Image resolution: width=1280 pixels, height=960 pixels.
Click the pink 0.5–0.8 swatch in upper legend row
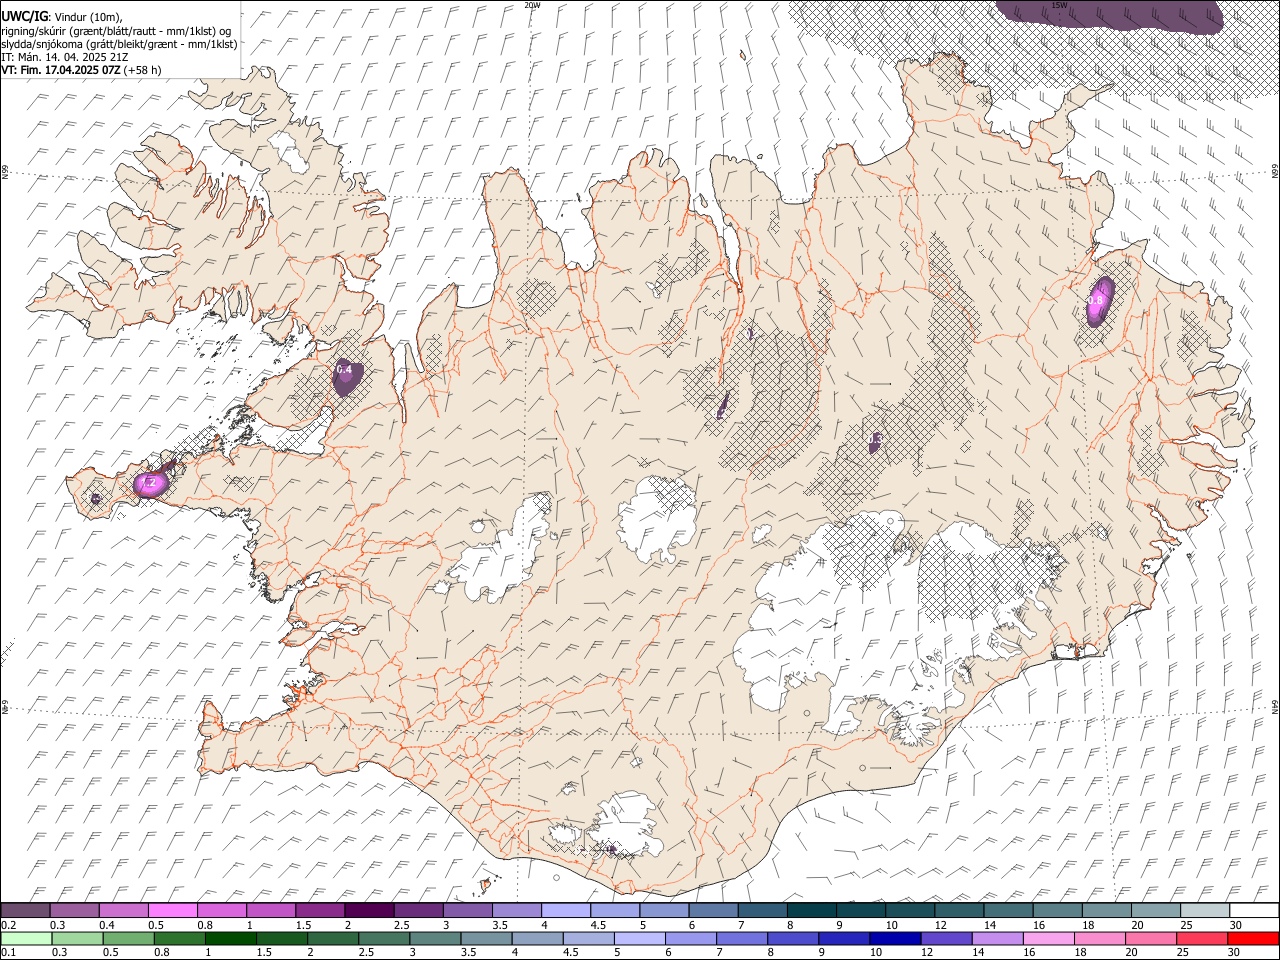[x=172, y=910]
